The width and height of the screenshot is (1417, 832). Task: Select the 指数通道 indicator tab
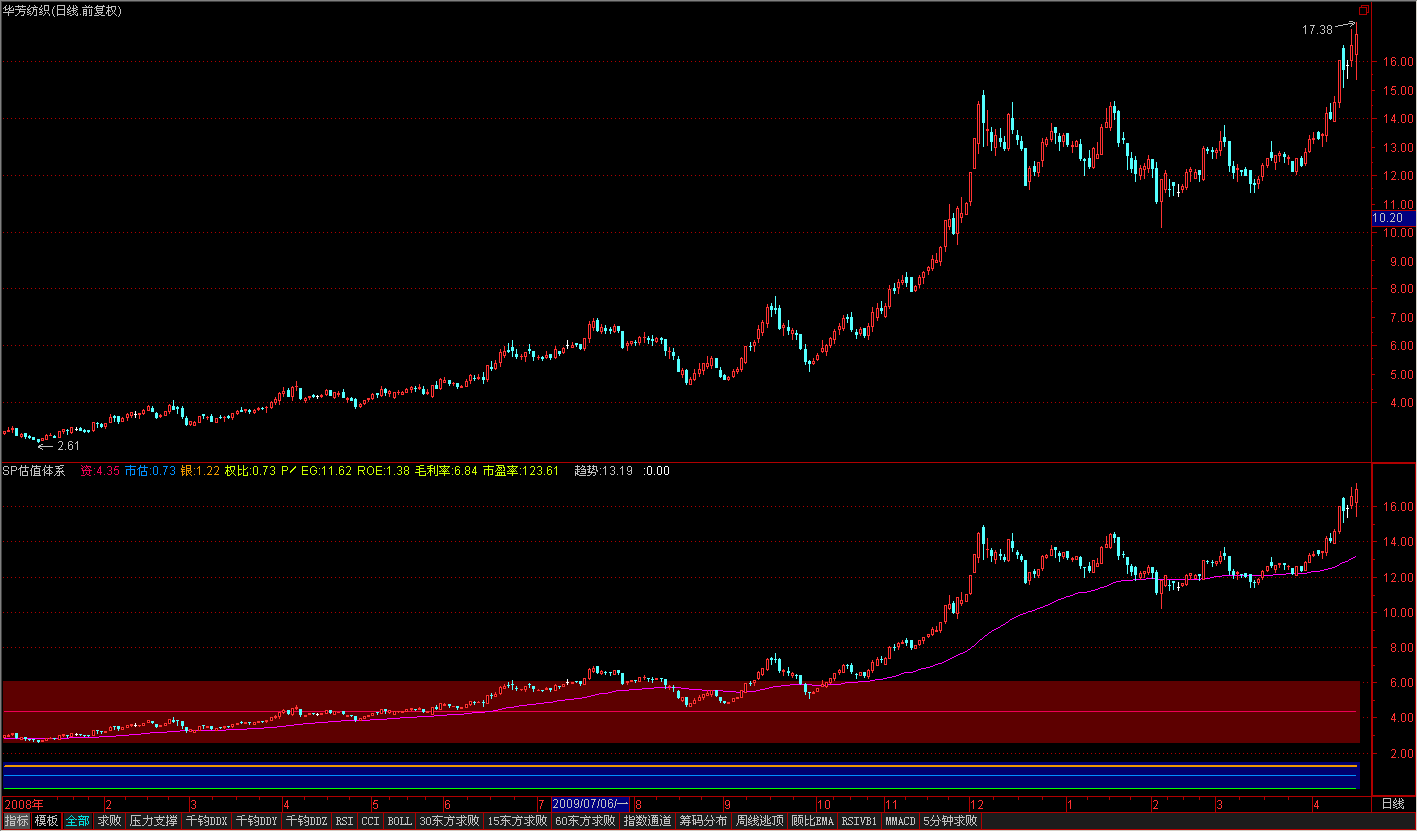coord(647,821)
